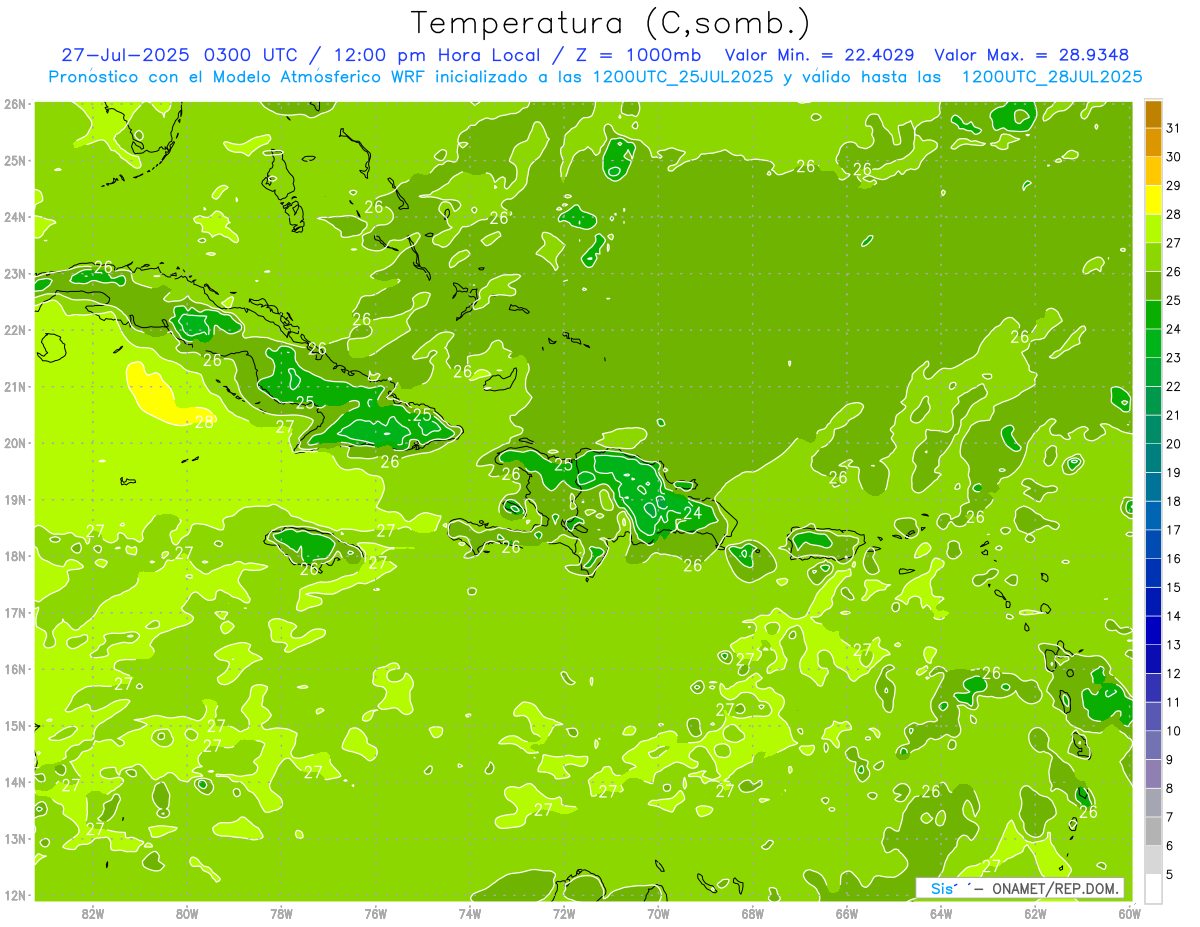Click the latitude label "17N"

coord(15,612)
